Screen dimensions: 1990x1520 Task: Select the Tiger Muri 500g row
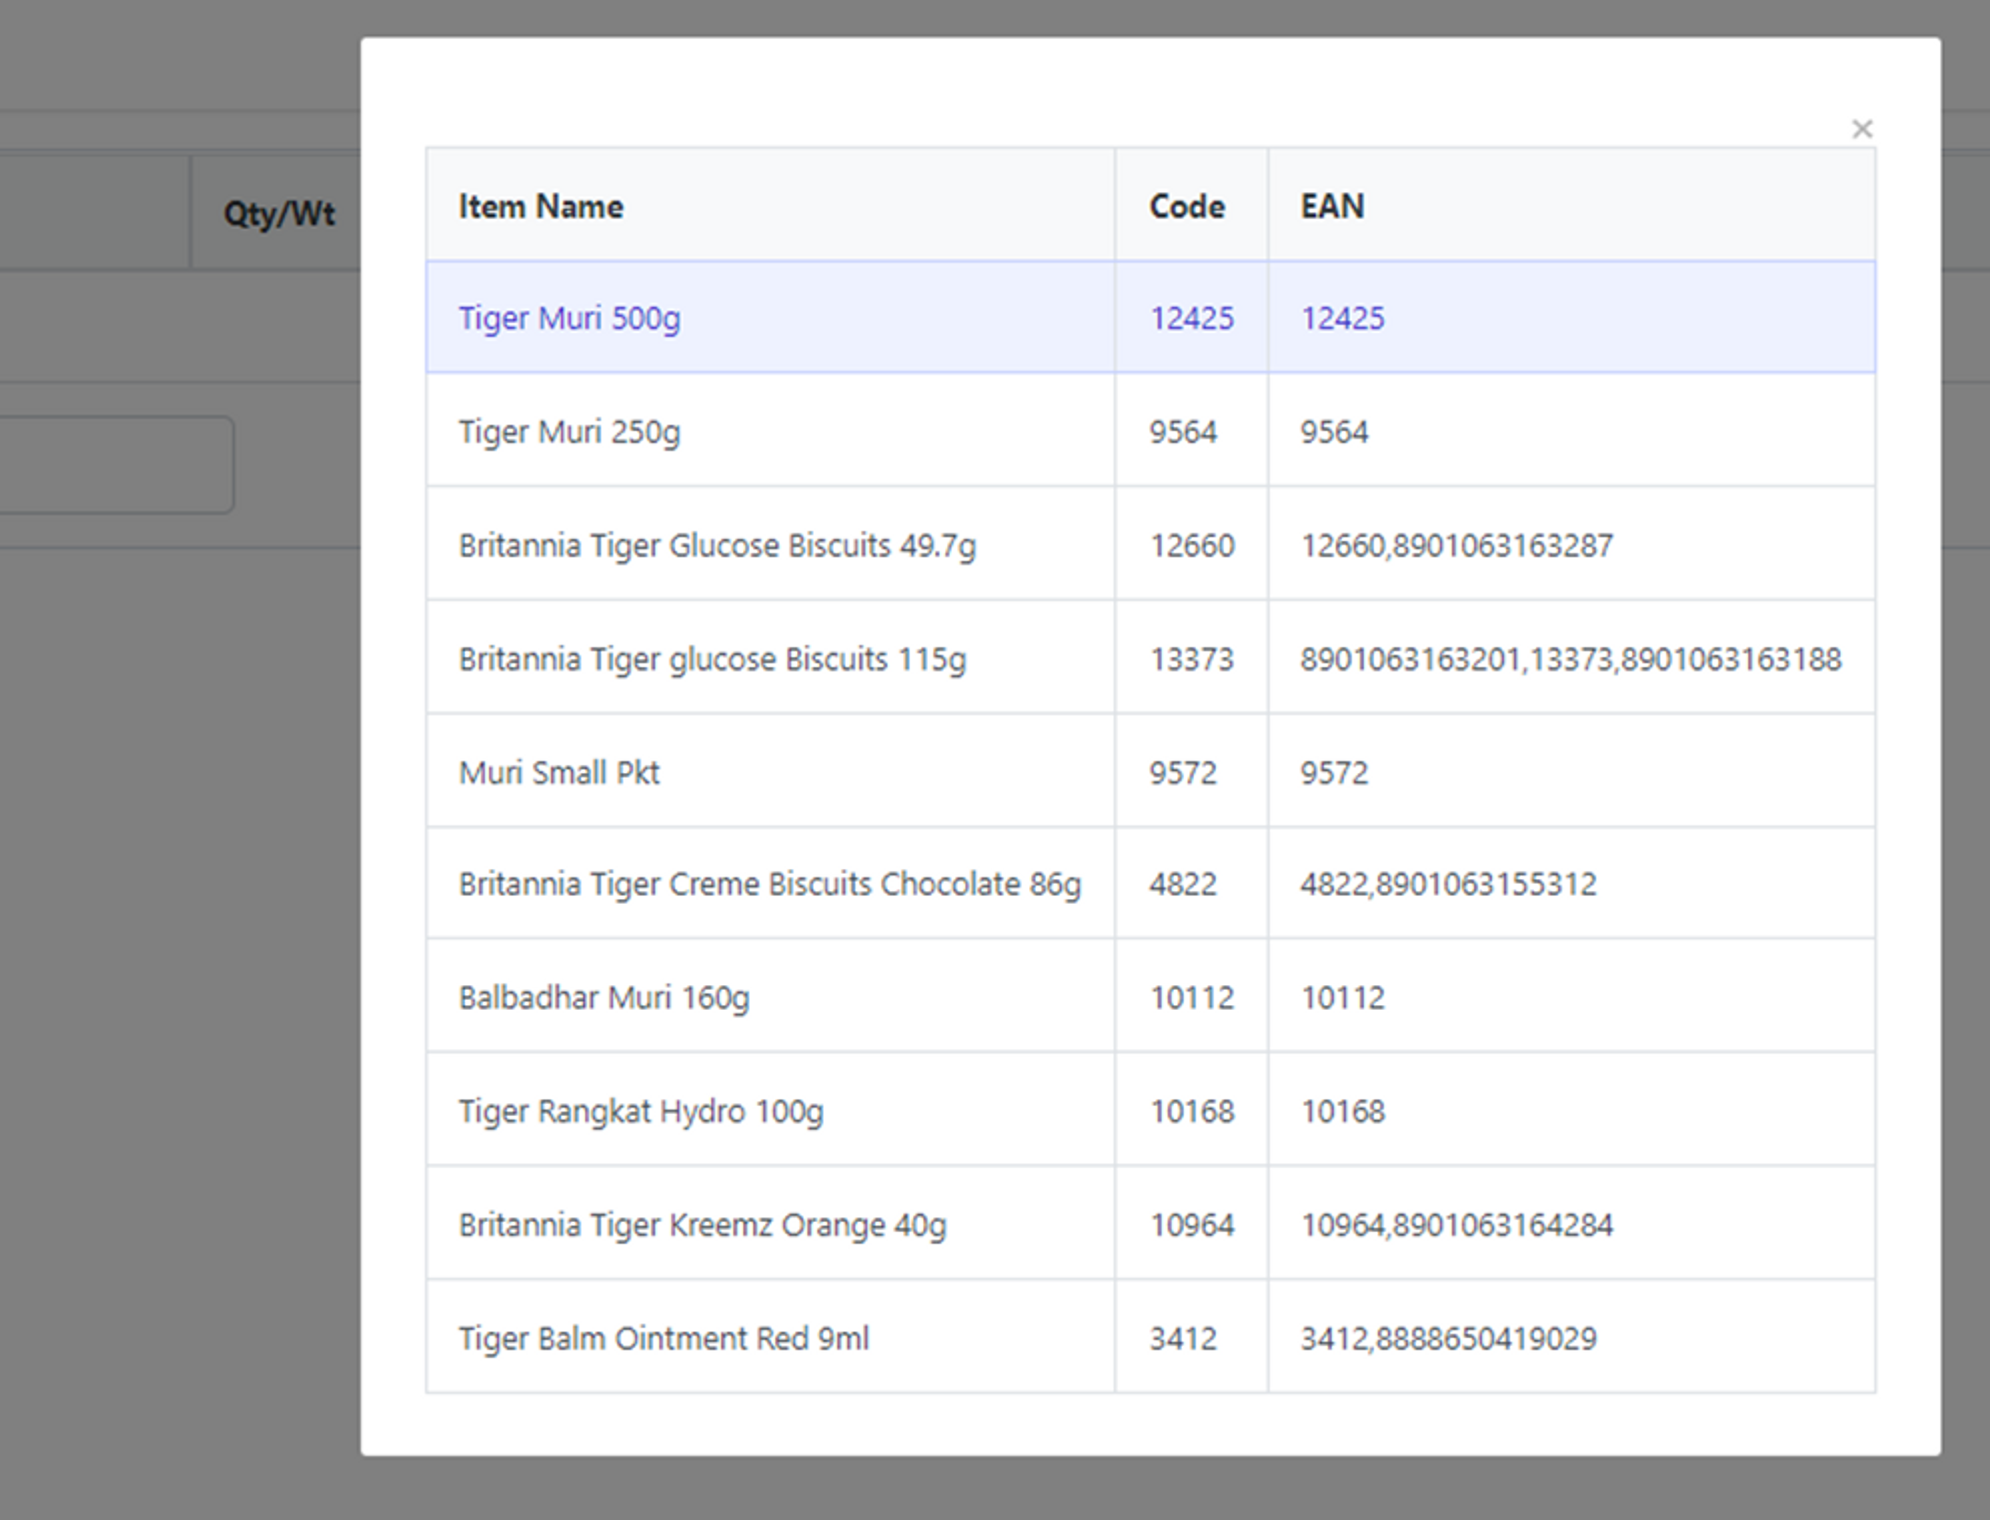[1150, 317]
